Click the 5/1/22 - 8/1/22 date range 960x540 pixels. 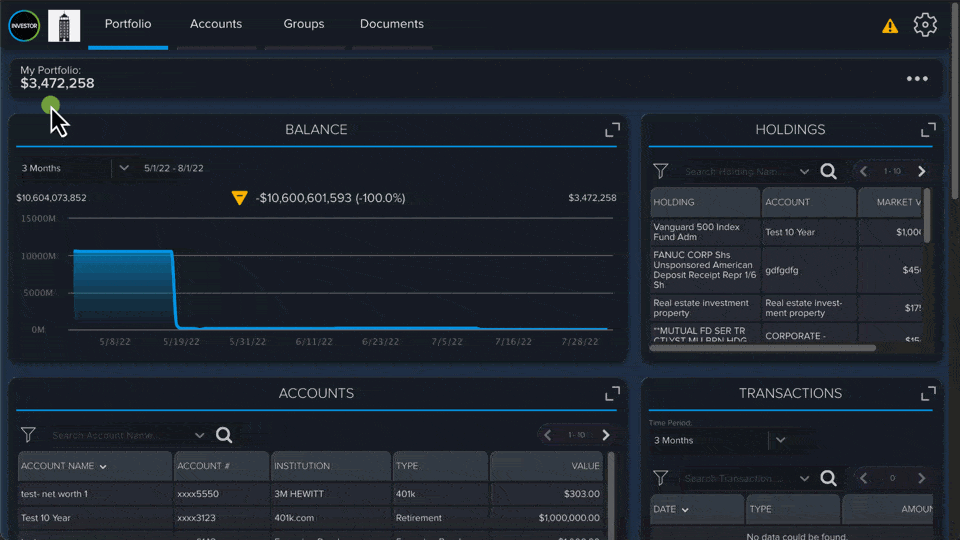coord(174,168)
